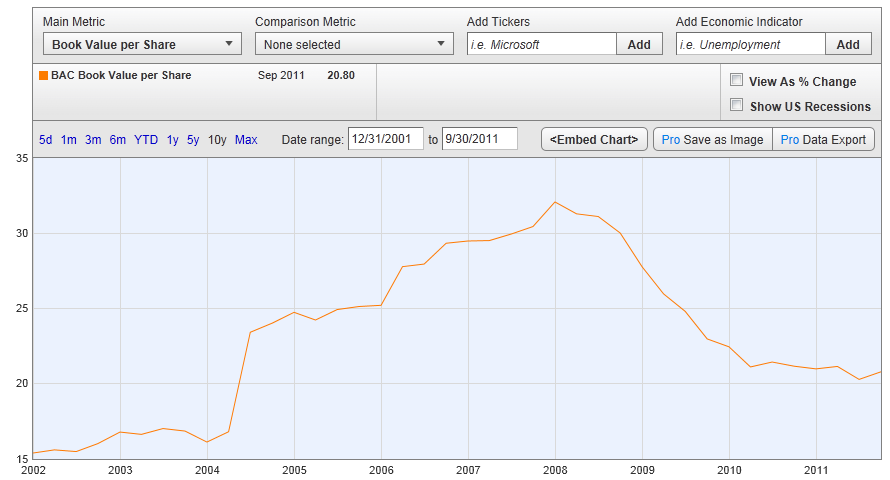This screenshot has height=480, width=890.
Task: Click the 2004 x-axis label
Action: click(x=207, y=470)
